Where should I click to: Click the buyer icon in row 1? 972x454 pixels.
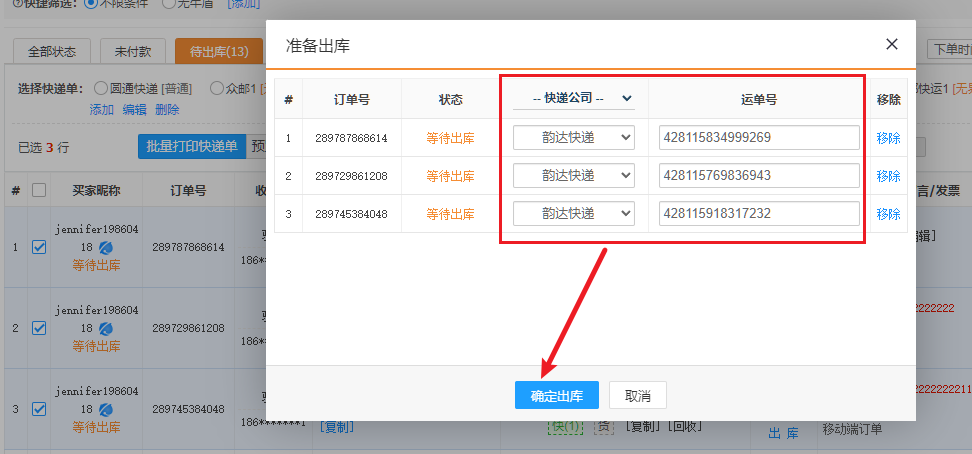pos(105,249)
